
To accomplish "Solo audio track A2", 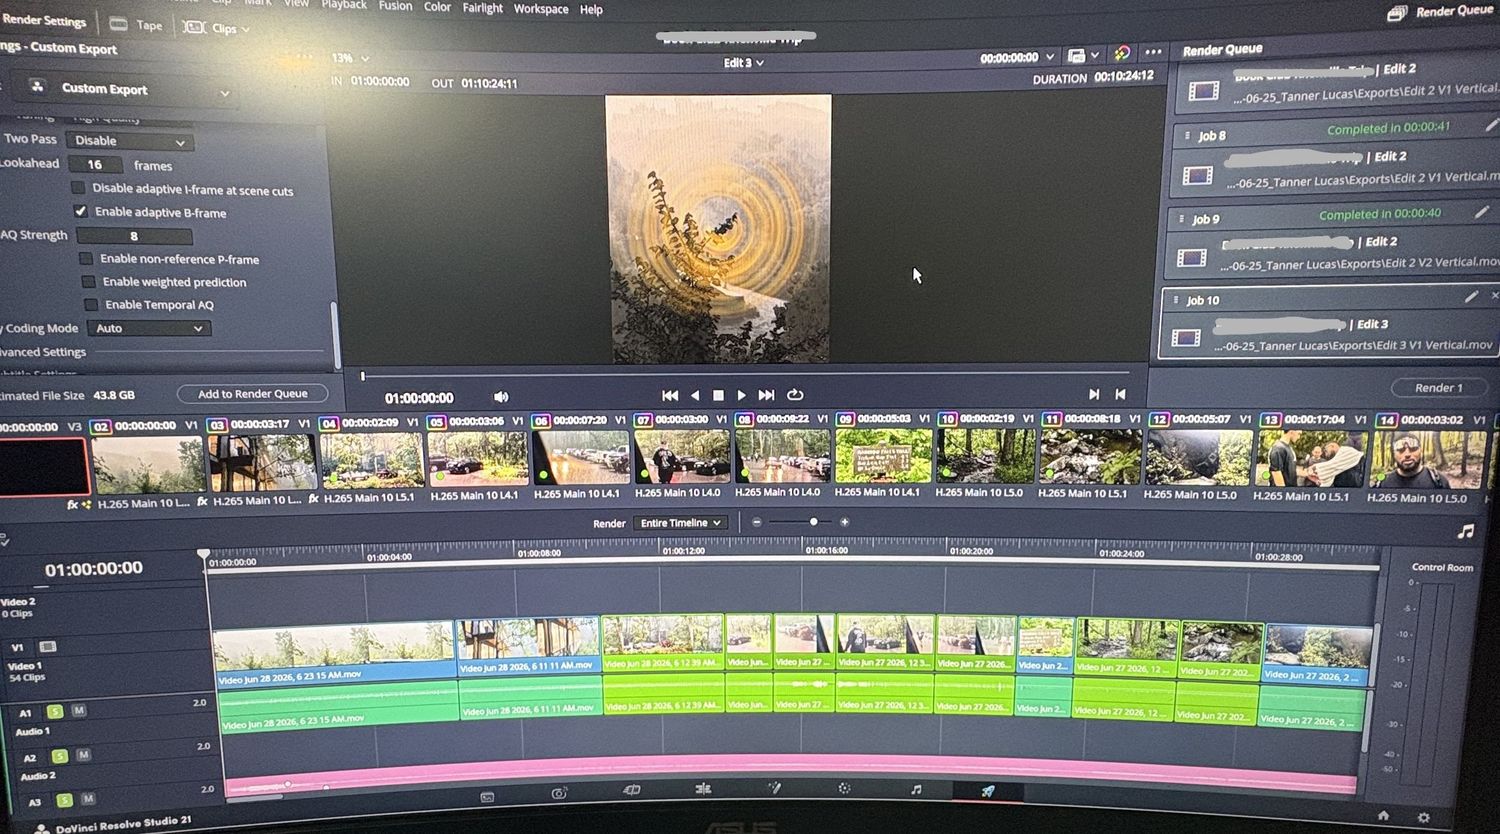I will click(x=60, y=756).
